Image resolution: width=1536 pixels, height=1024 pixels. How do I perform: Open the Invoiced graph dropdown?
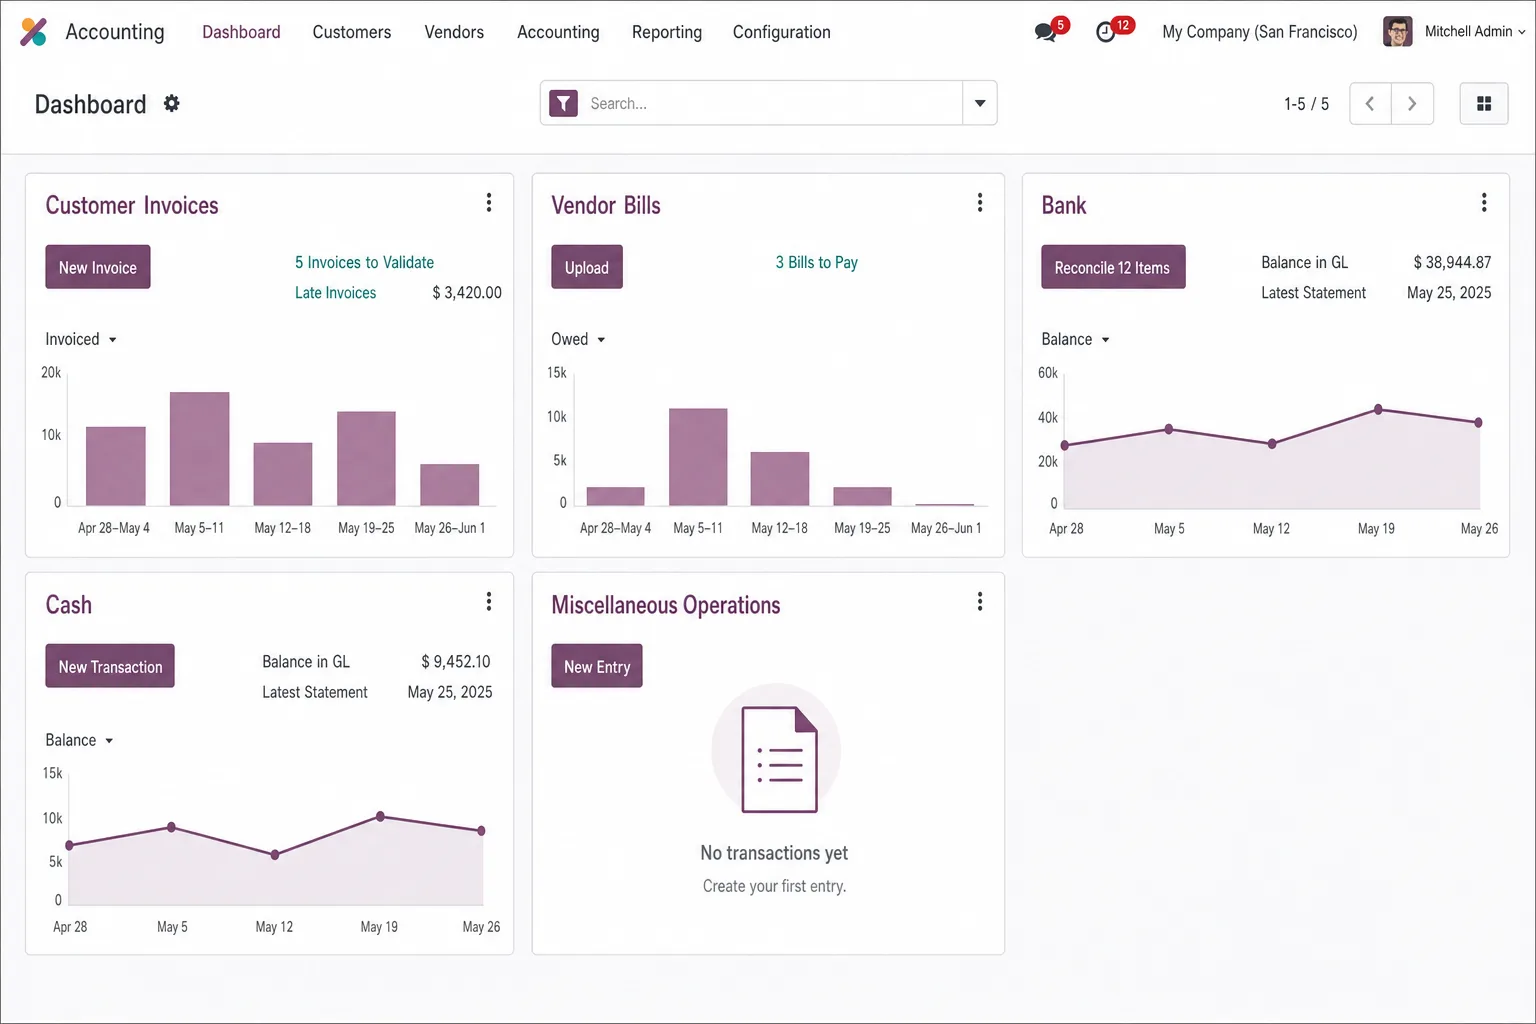(x=81, y=339)
